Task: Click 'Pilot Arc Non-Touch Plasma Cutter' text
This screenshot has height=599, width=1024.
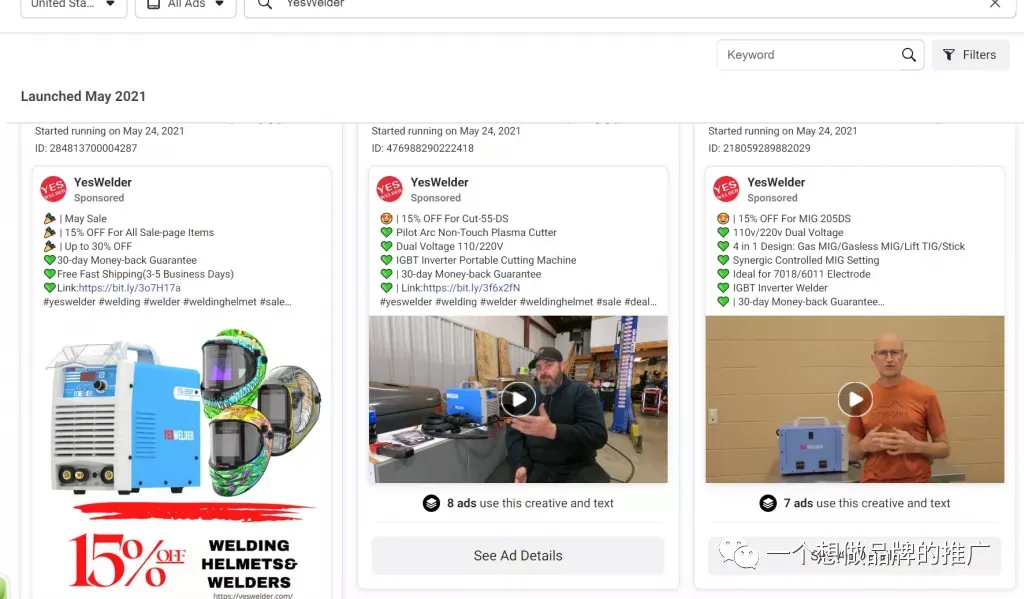Action: pos(476,233)
